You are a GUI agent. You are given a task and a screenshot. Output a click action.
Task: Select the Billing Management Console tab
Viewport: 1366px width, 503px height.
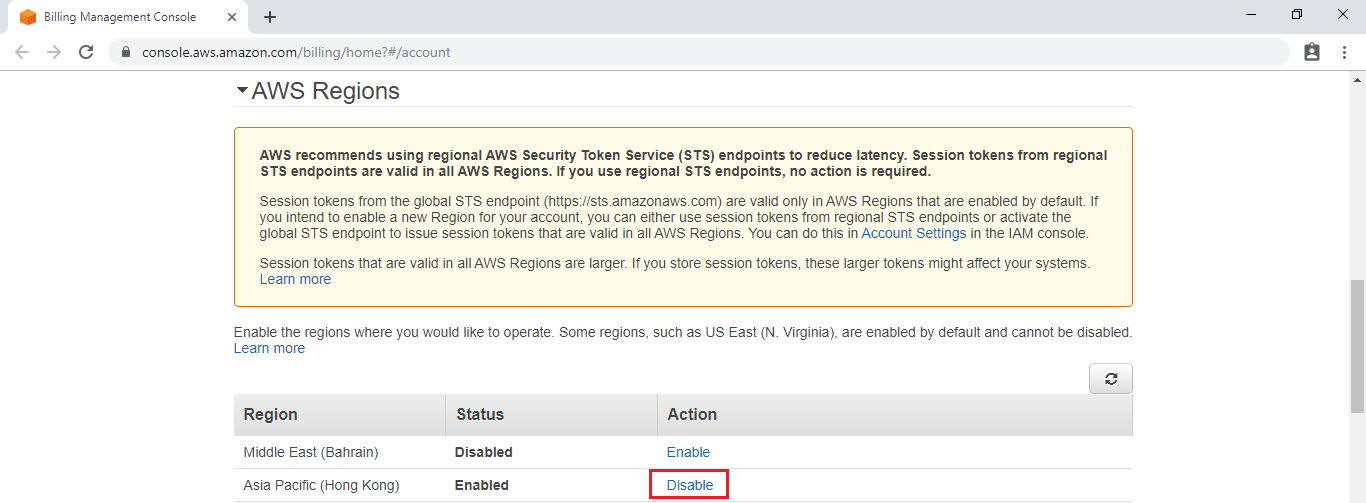pyautogui.click(x=128, y=17)
